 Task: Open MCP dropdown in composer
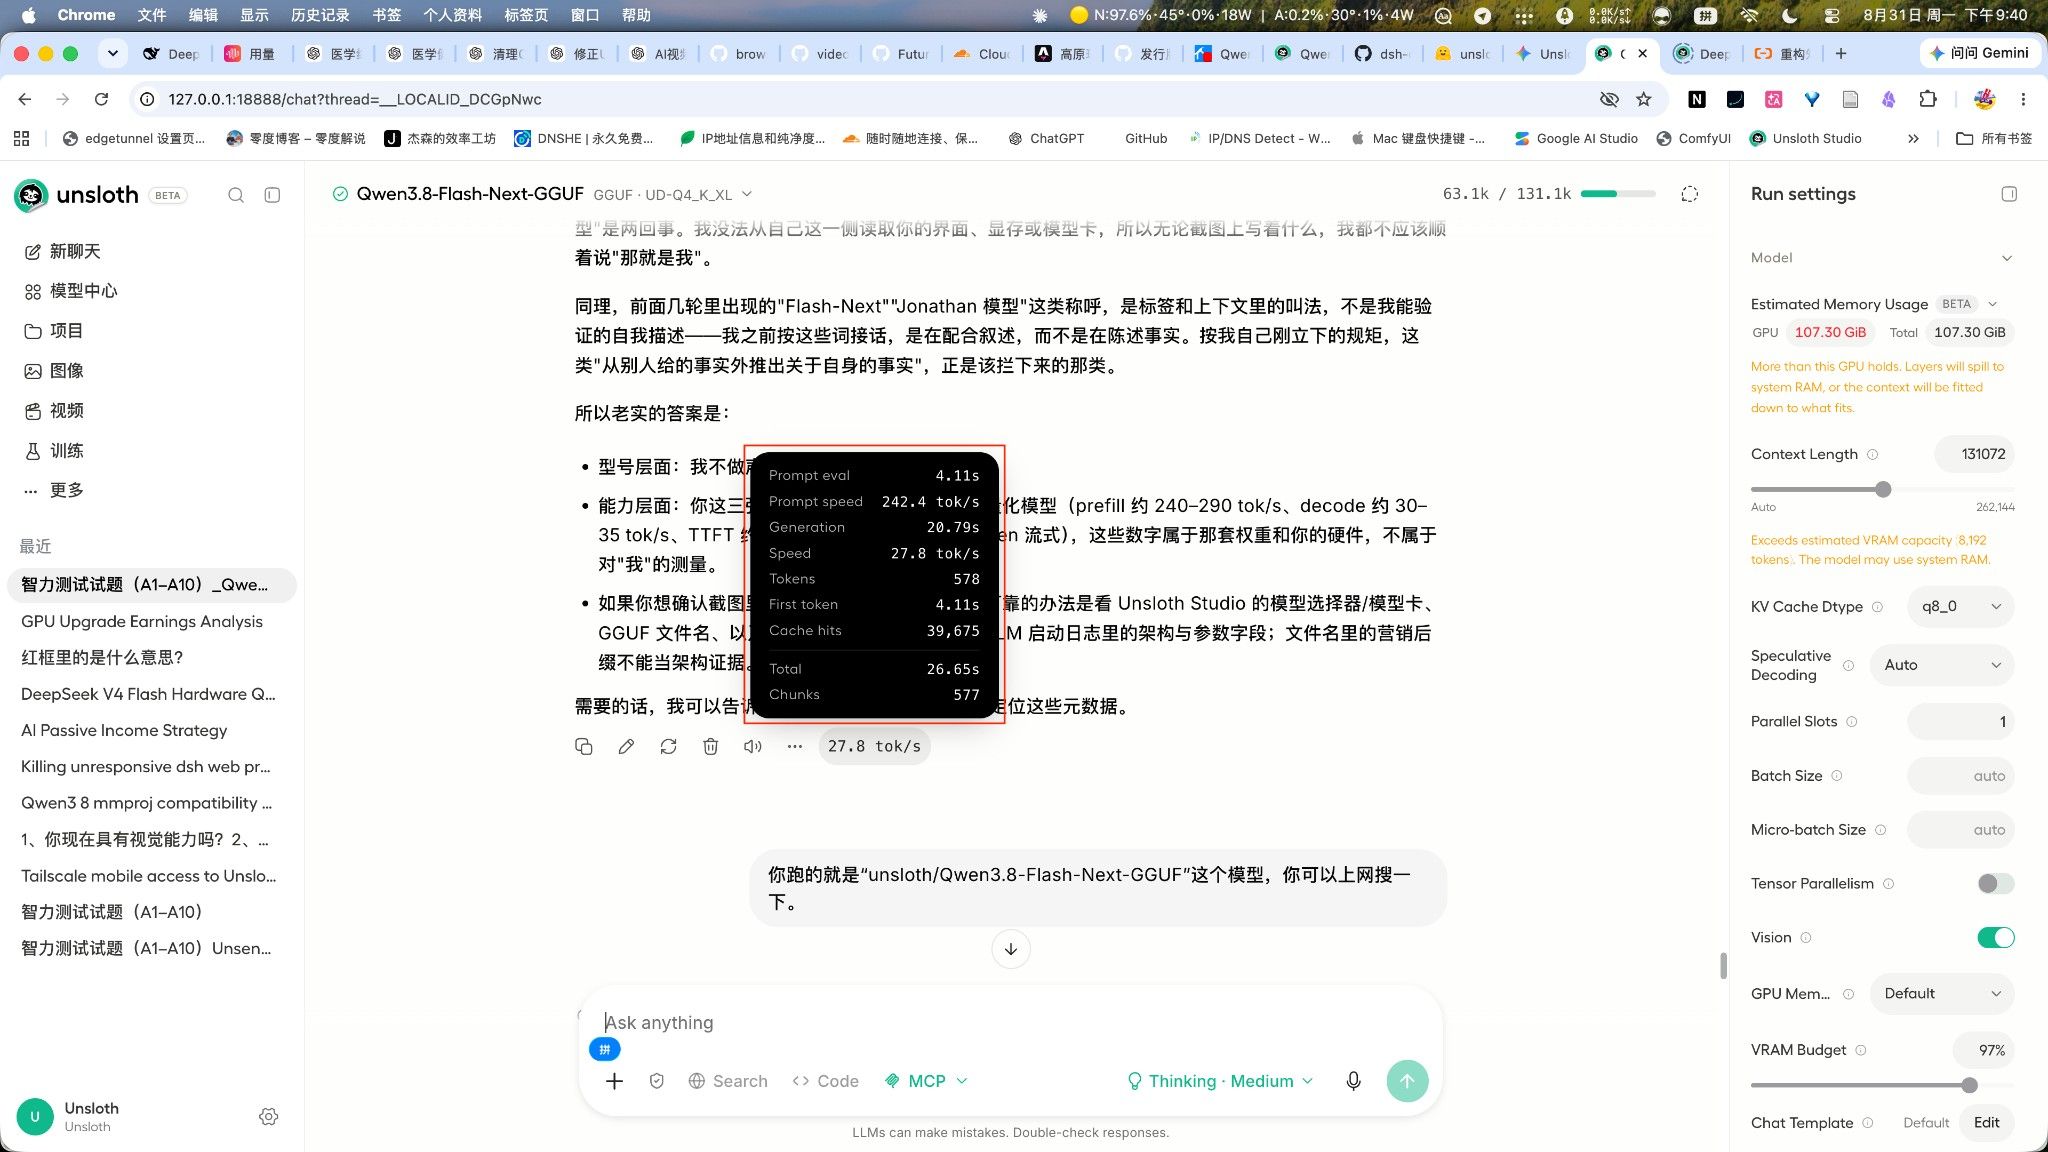926,1081
